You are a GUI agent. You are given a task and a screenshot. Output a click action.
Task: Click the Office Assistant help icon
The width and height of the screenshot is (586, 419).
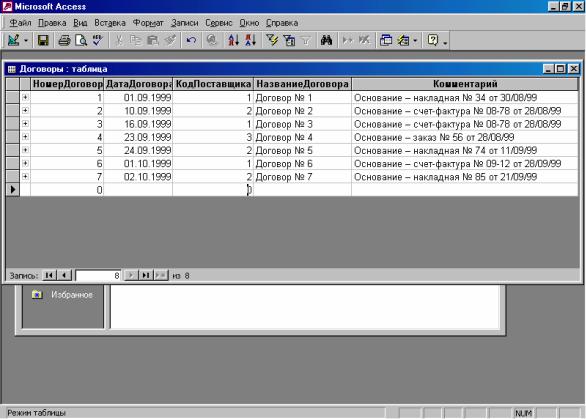433,40
